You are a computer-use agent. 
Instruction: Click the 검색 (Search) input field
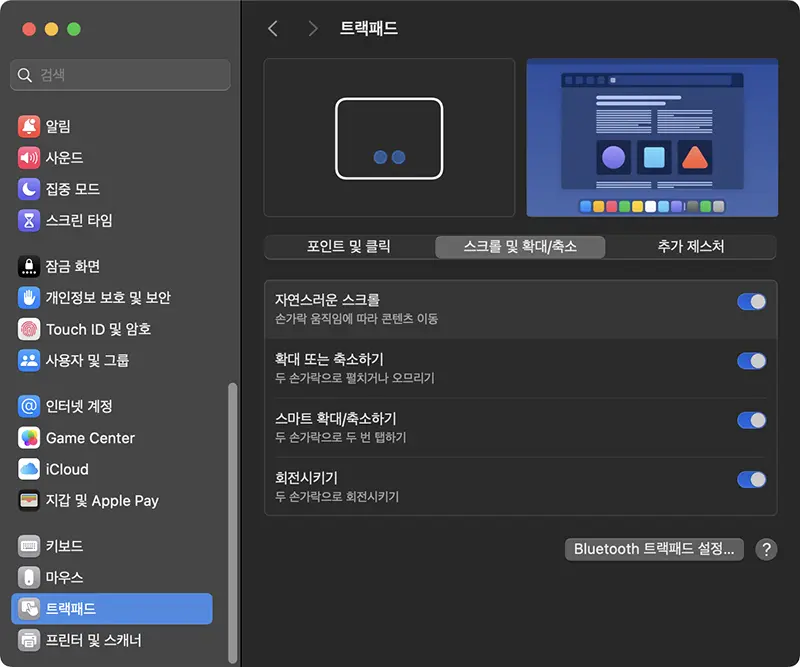tap(120, 75)
